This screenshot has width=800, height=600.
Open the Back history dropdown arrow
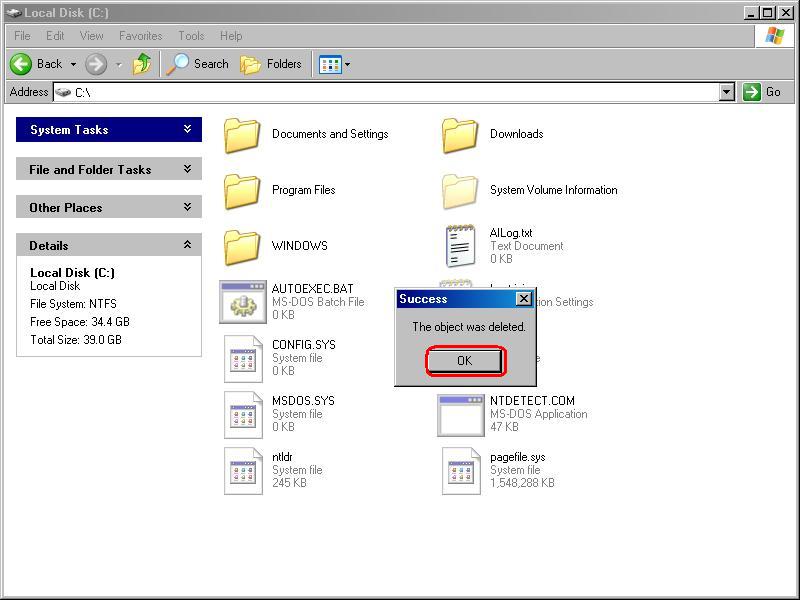pyautogui.click(x=73, y=64)
